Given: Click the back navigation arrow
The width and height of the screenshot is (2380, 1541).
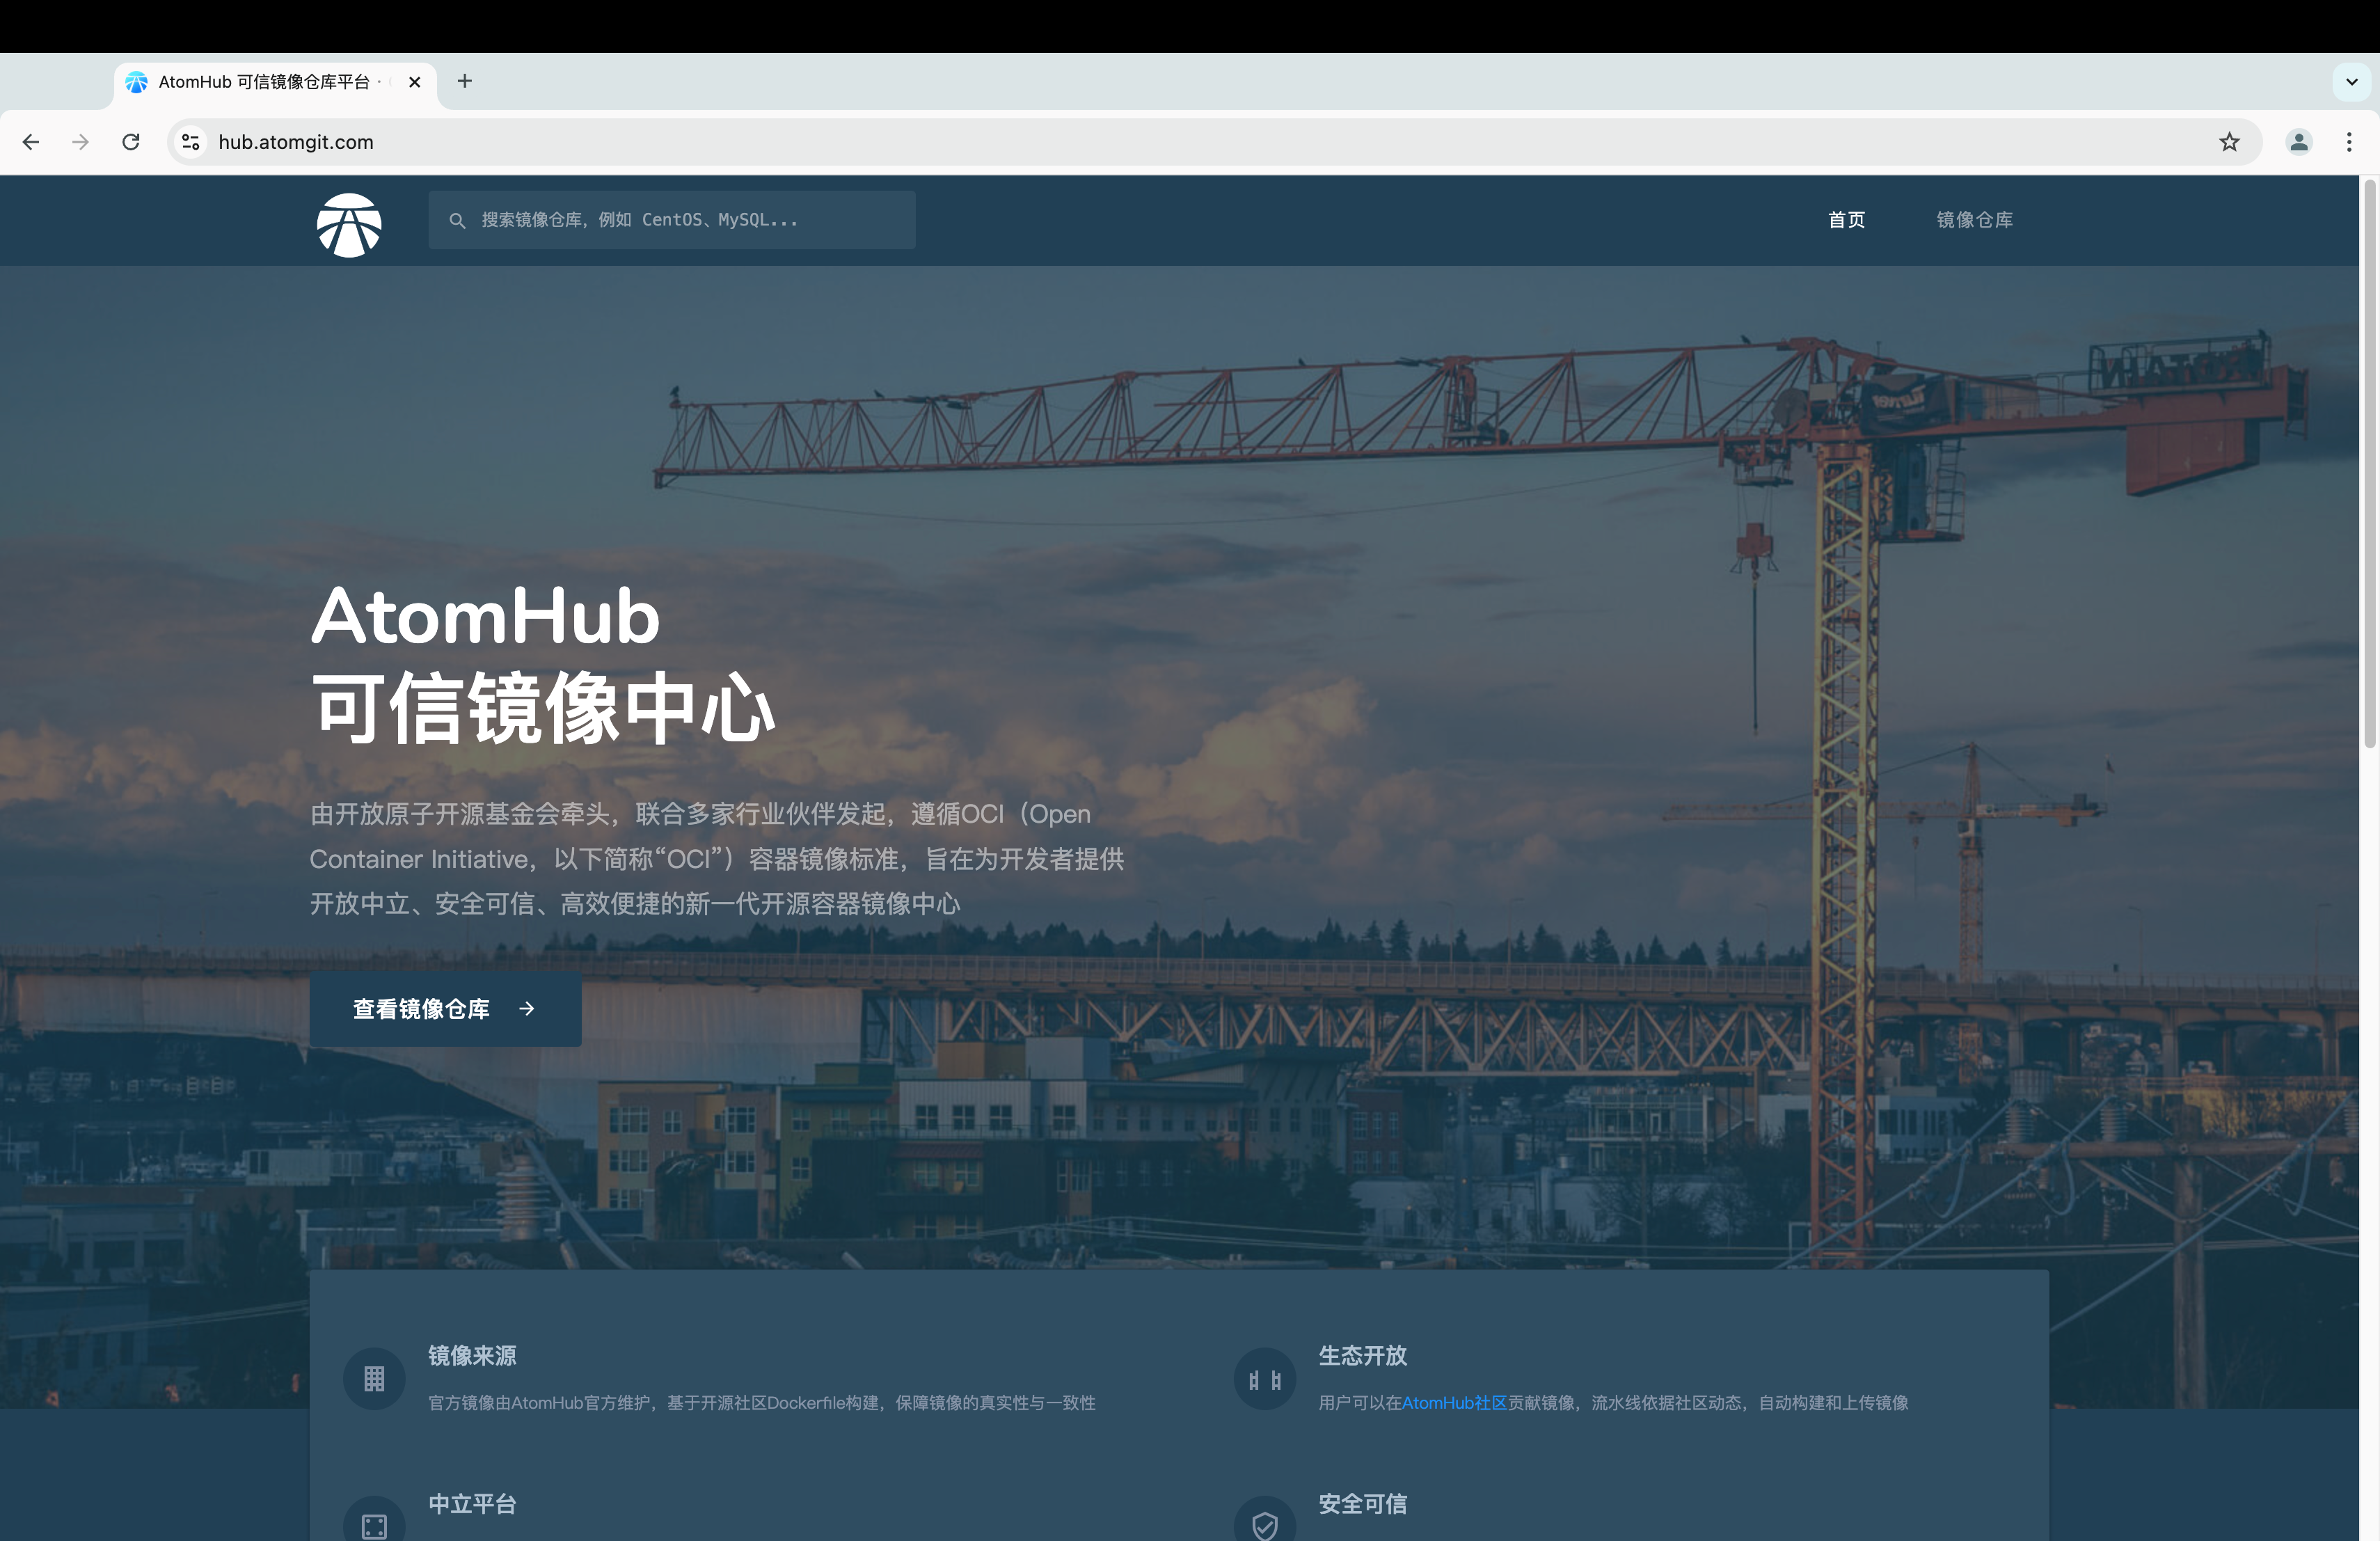Looking at the screenshot, I should (x=31, y=142).
